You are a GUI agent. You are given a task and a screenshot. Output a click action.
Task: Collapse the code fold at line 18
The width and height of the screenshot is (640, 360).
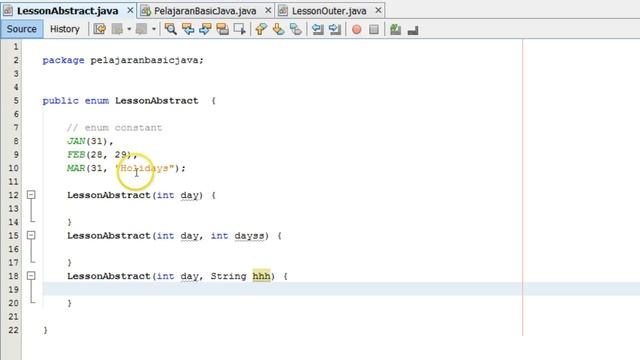[31, 276]
